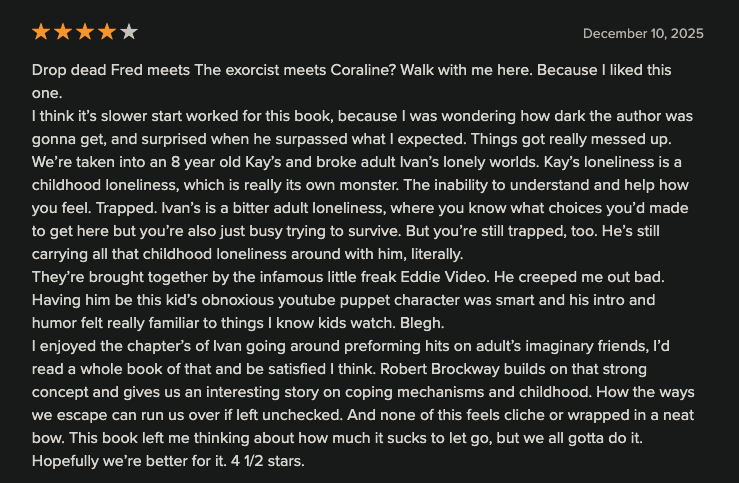Image resolution: width=739 pixels, height=483 pixels.
Task: Click the third orange rating star
Action: pos(85,32)
